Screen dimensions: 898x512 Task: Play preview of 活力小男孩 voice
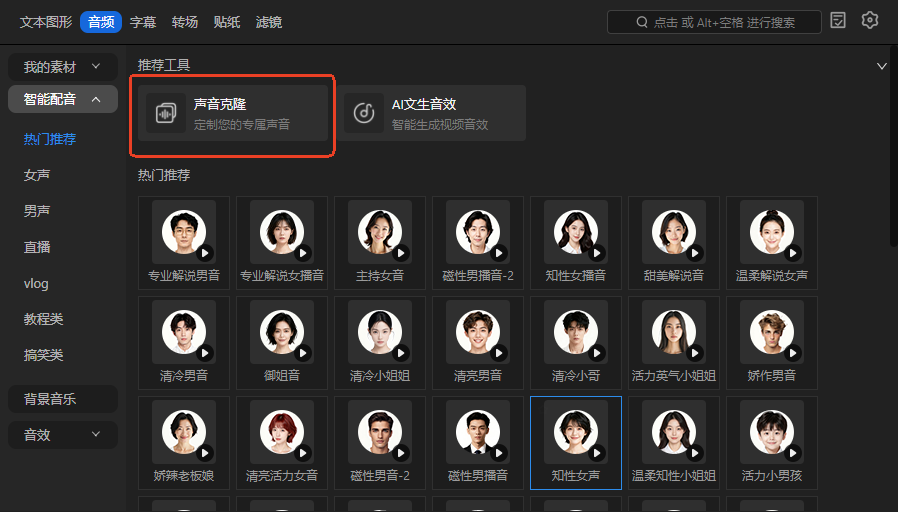(x=793, y=453)
